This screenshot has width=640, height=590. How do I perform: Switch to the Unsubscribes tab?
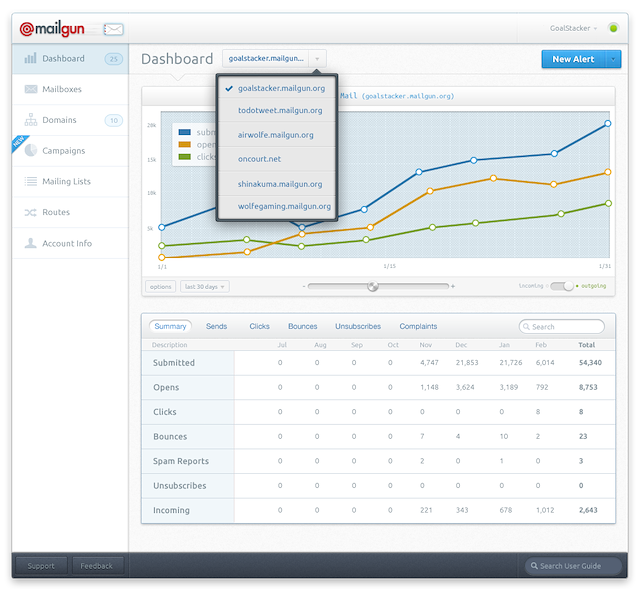(357, 326)
